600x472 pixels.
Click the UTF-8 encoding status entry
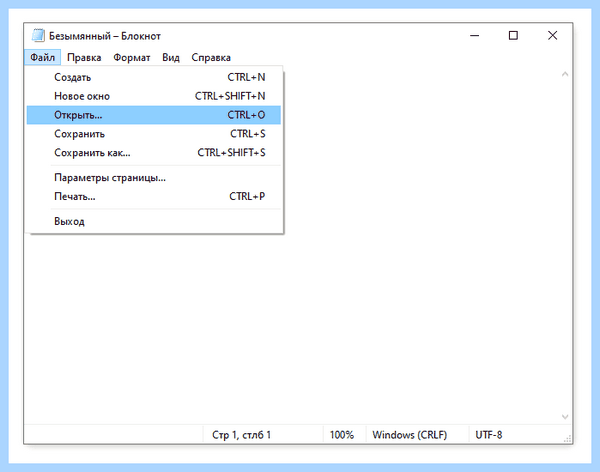tap(489, 435)
